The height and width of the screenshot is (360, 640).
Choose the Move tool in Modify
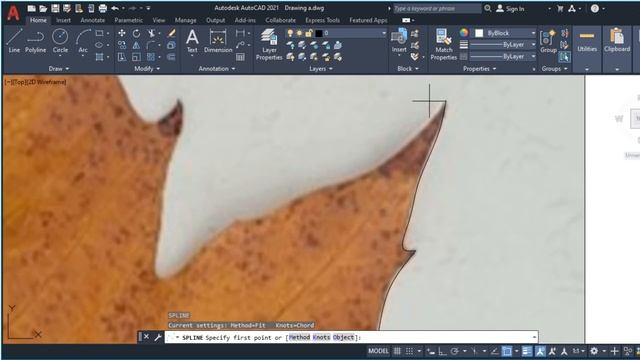click(x=122, y=33)
